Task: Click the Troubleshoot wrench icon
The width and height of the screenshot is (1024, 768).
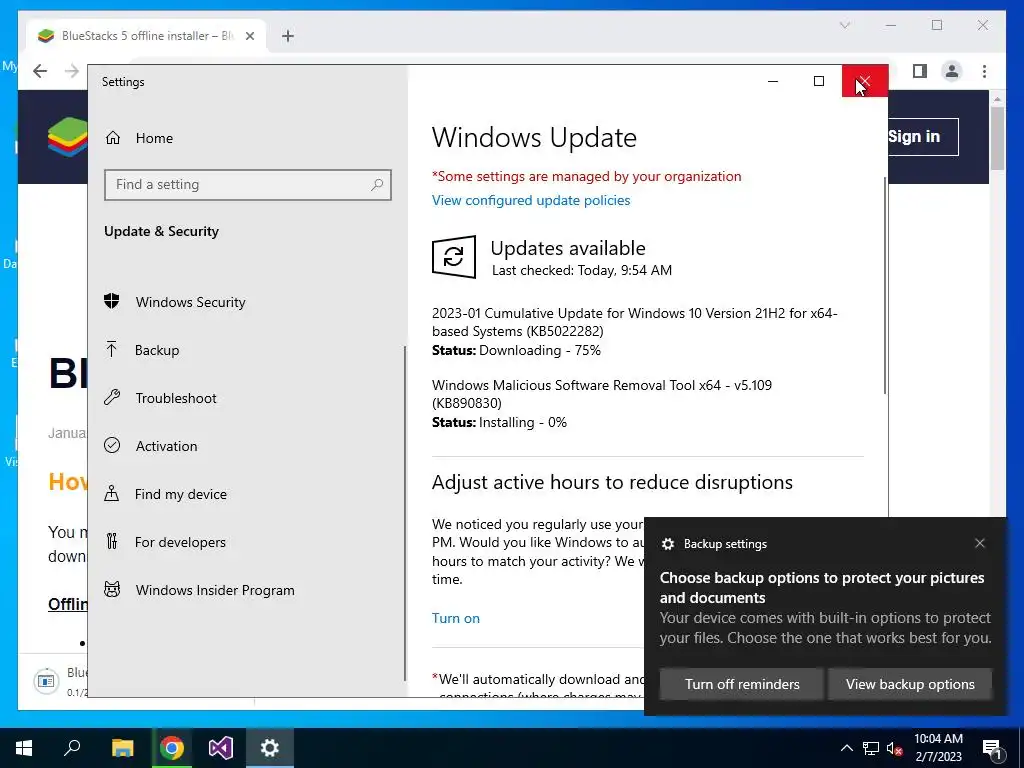Action: [x=112, y=397]
